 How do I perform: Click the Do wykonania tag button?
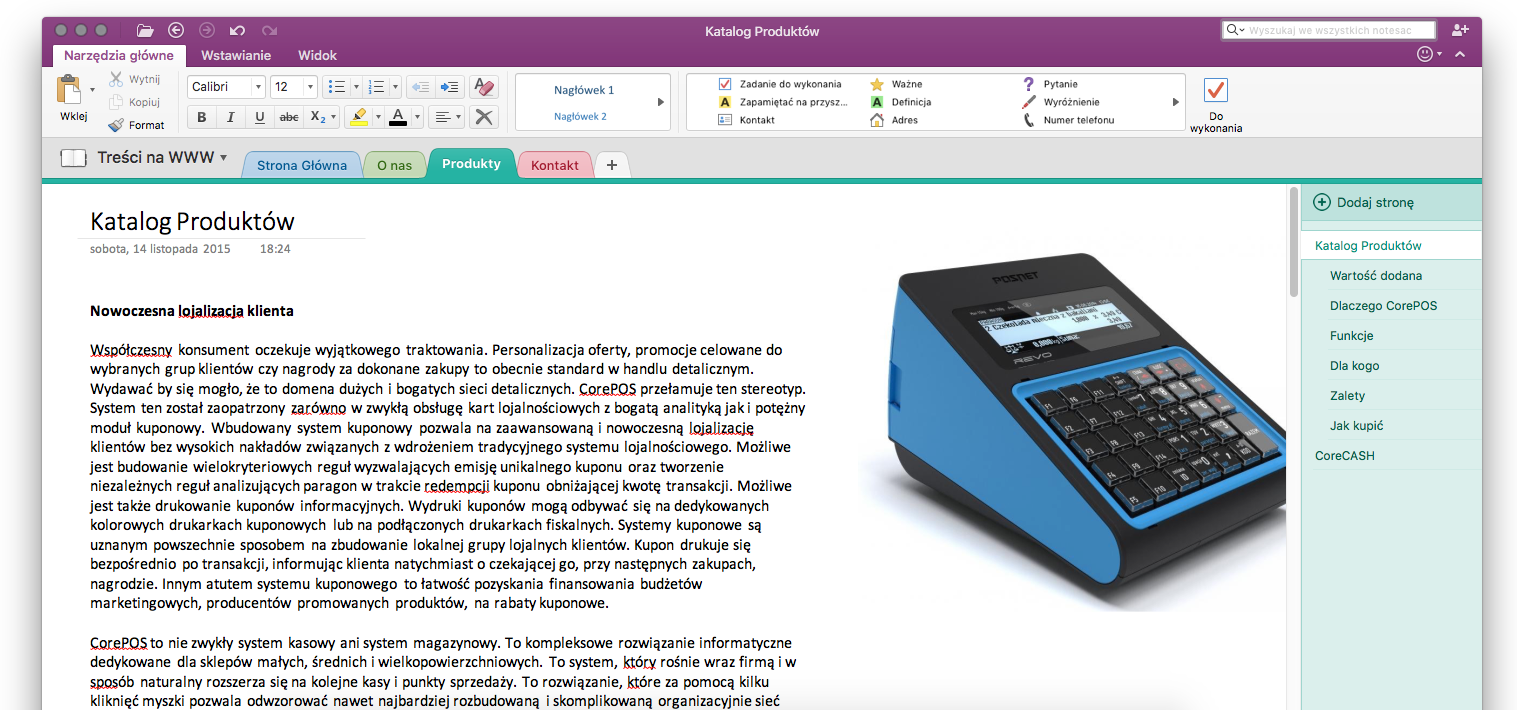(x=1216, y=103)
